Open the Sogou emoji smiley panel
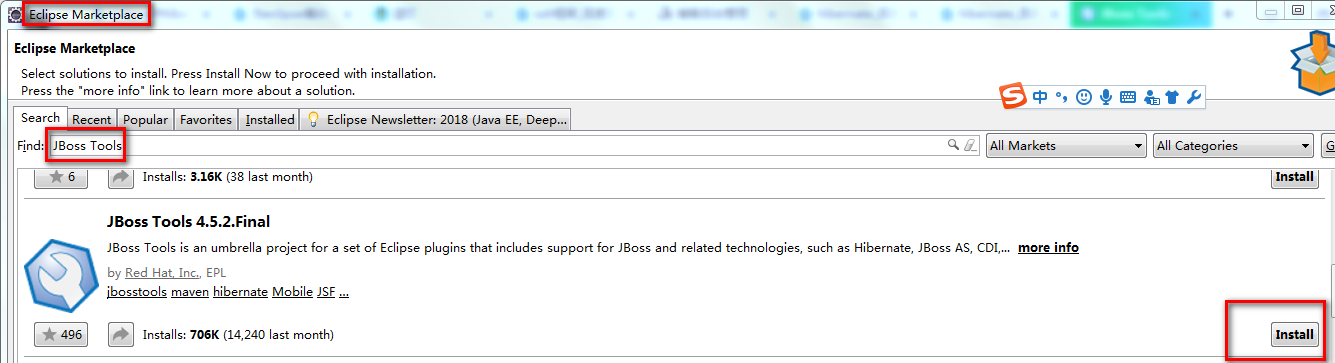Image resolution: width=1335 pixels, height=363 pixels. click(x=1084, y=97)
